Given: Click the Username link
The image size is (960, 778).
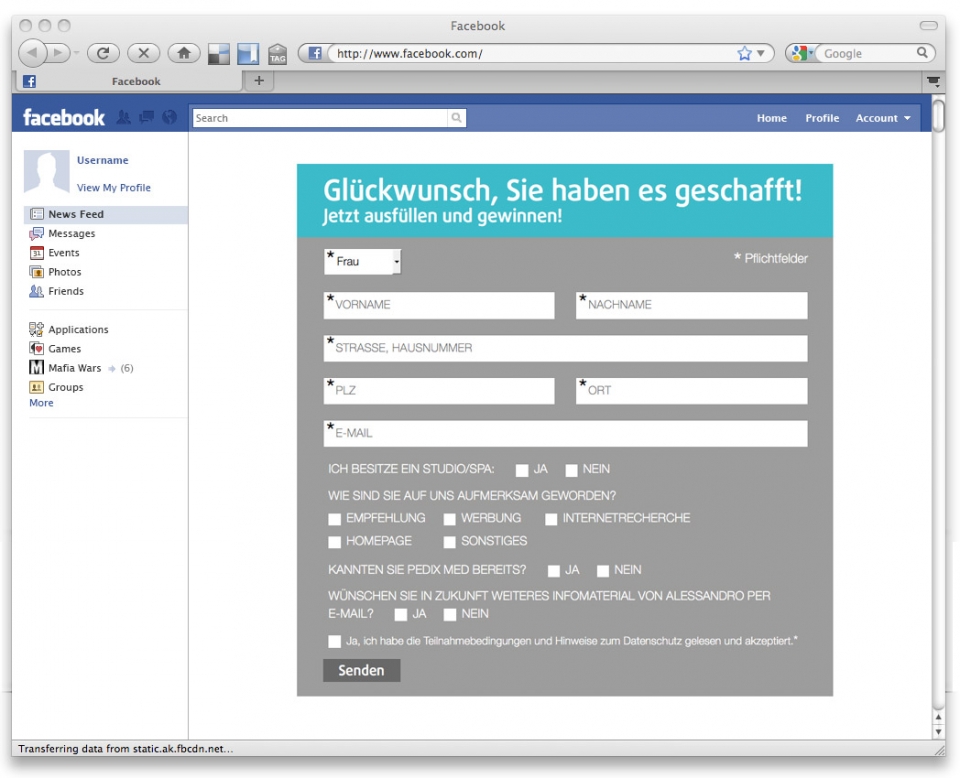Looking at the screenshot, I should coord(102,160).
